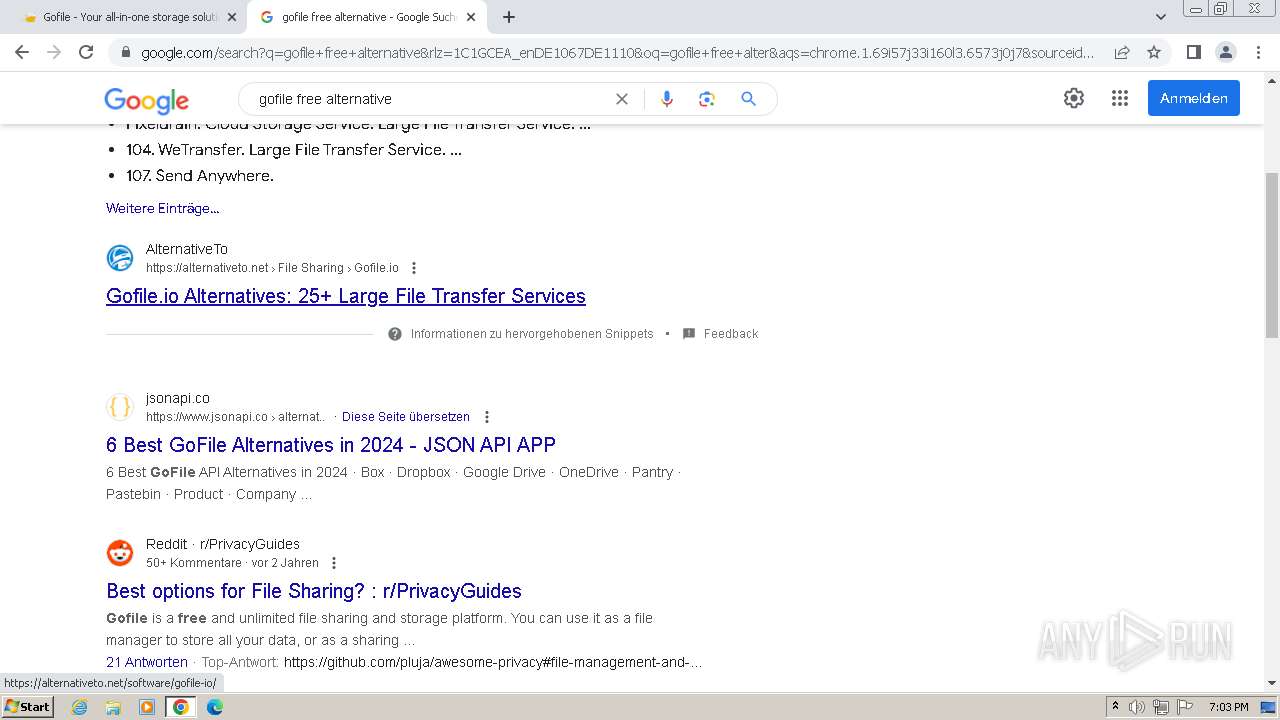
Task: Click Diese Seite übersetzen link
Action: coord(406,417)
